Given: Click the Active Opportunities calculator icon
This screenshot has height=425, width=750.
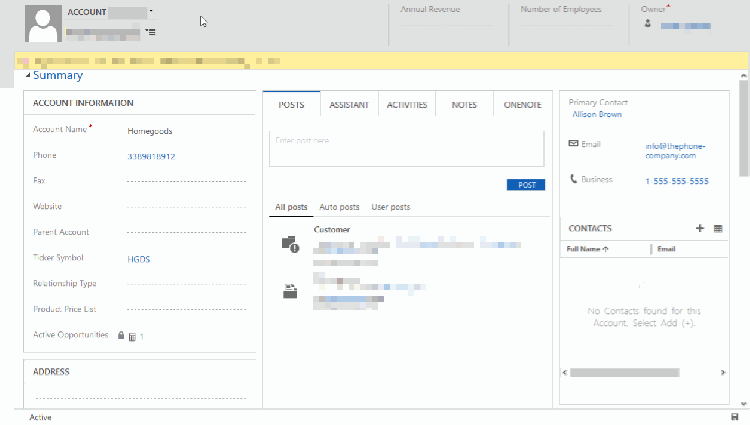Looking at the screenshot, I should [x=132, y=337].
